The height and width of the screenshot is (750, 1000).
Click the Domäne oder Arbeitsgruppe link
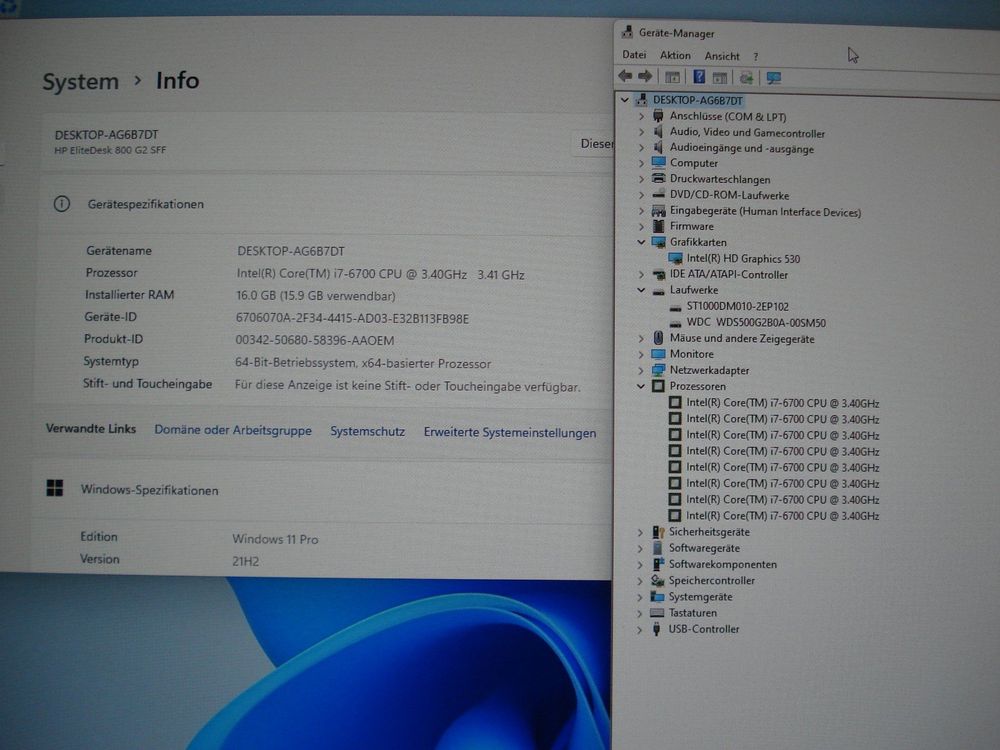click(232, 431)
